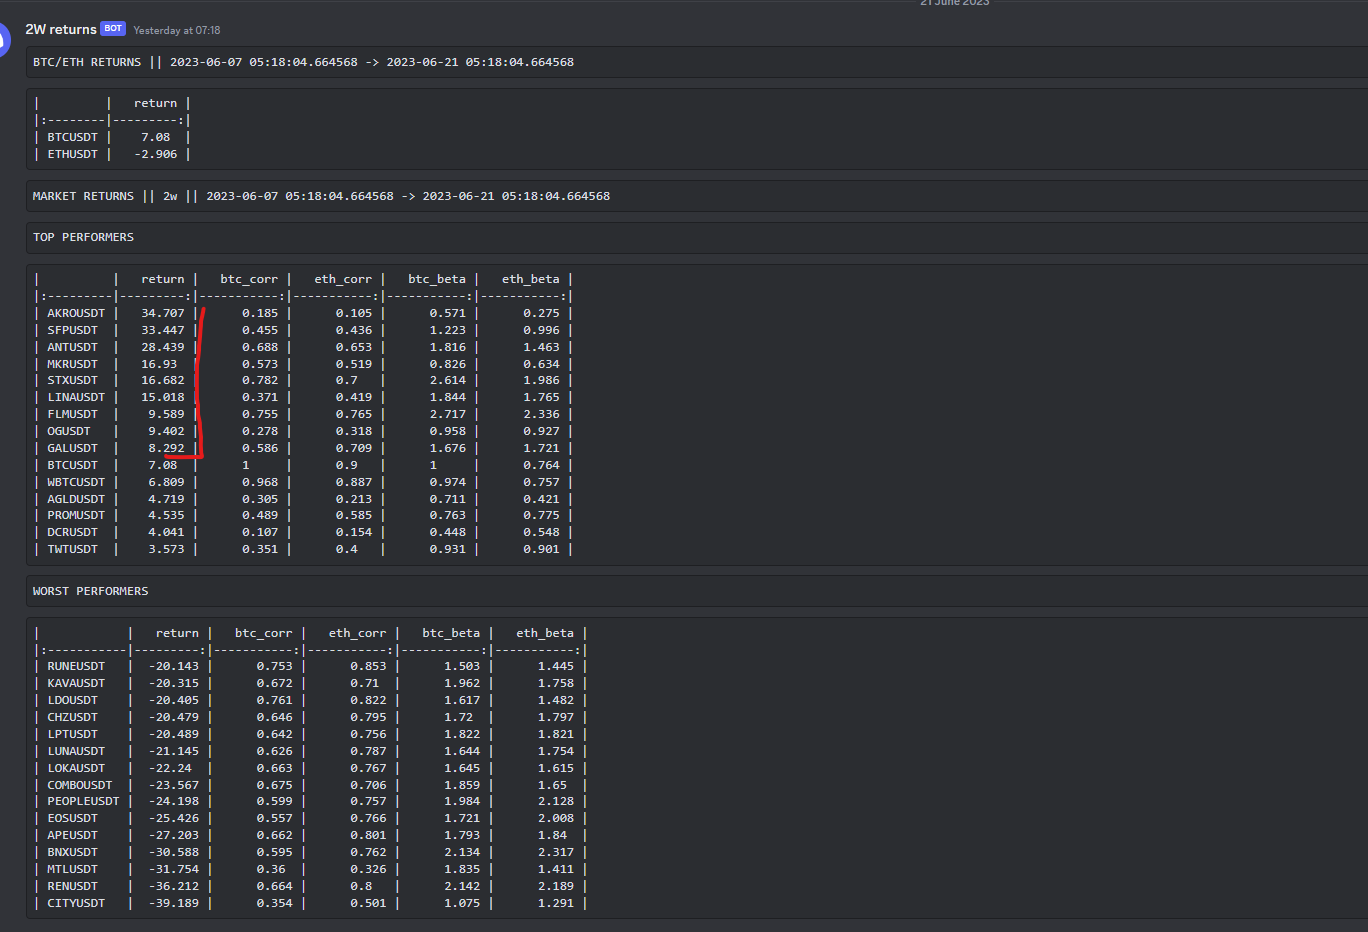Click the SFPUSDT return 33.447

163,330
